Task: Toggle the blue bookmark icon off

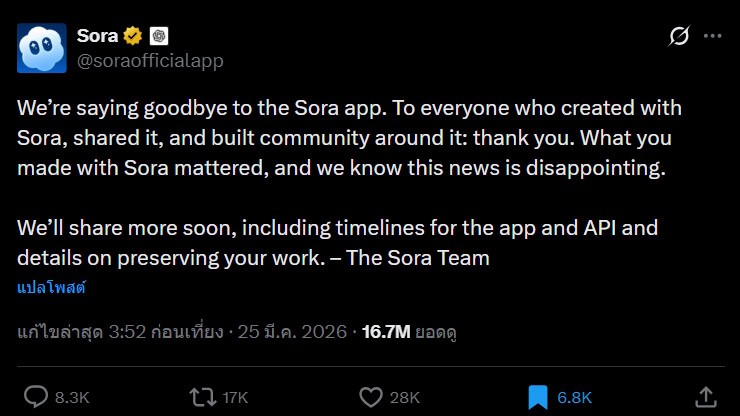Action: point(537,397)
